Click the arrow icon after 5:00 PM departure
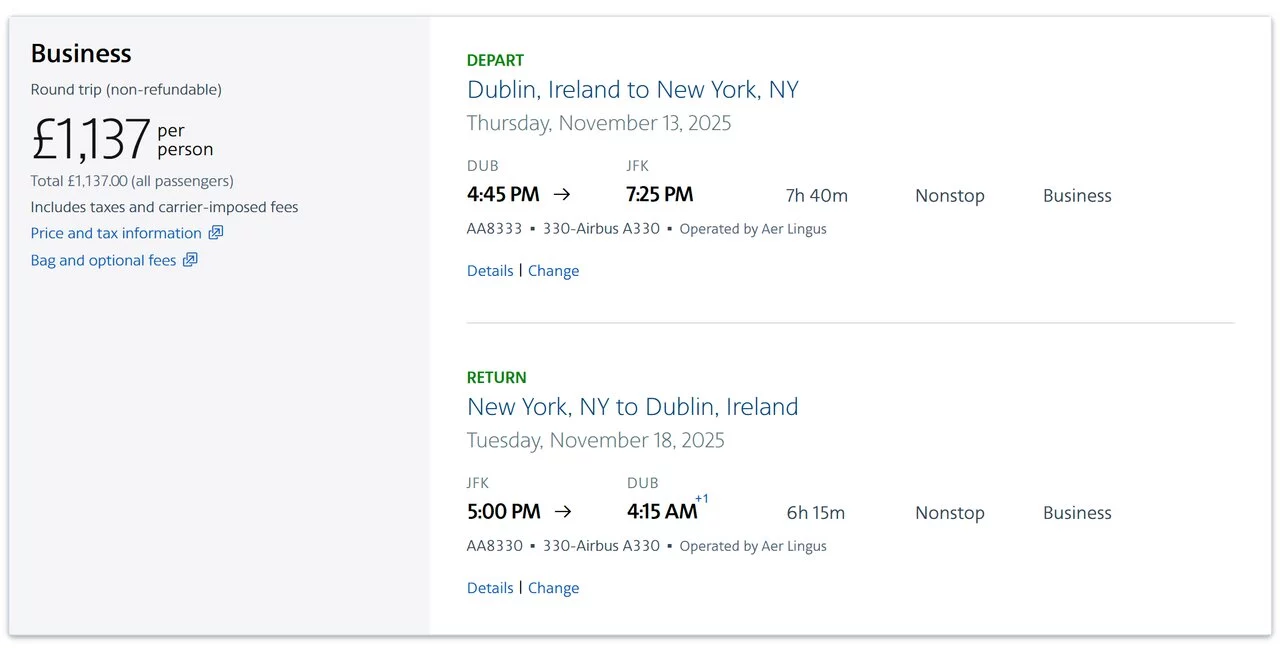The width and height of the screenshot is (1280, 648). click(563, 511)
